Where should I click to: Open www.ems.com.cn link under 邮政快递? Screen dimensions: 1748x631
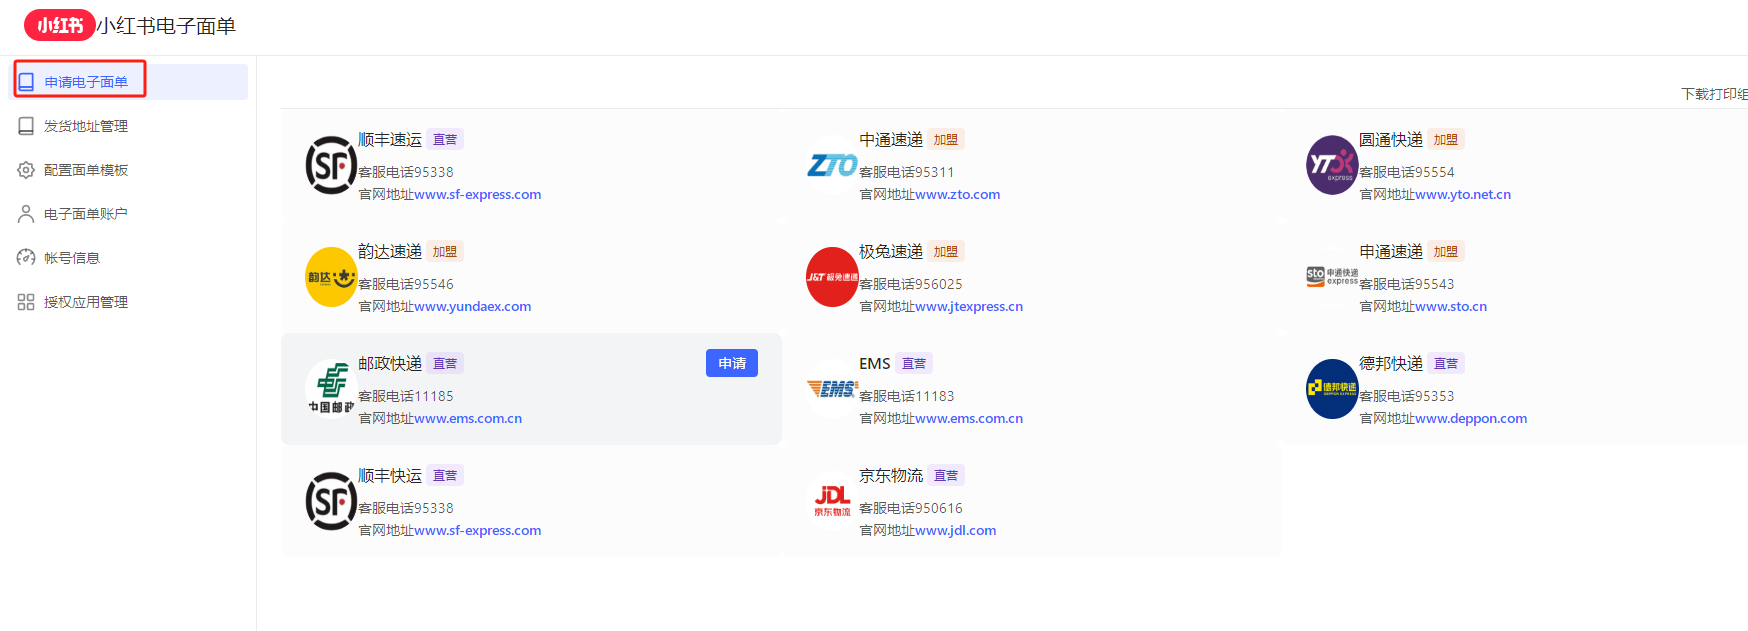pyautogui.click(x=469, y=418)
